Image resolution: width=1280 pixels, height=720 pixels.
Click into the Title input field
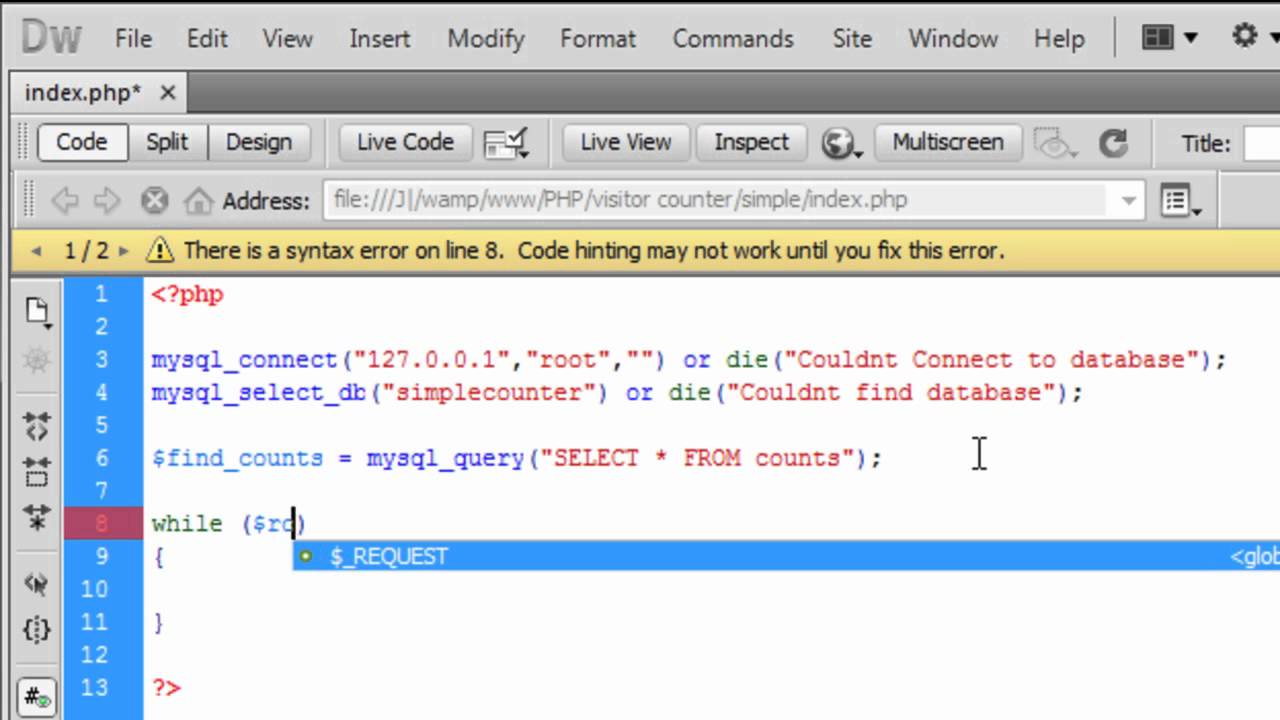tap(1262, 144)
